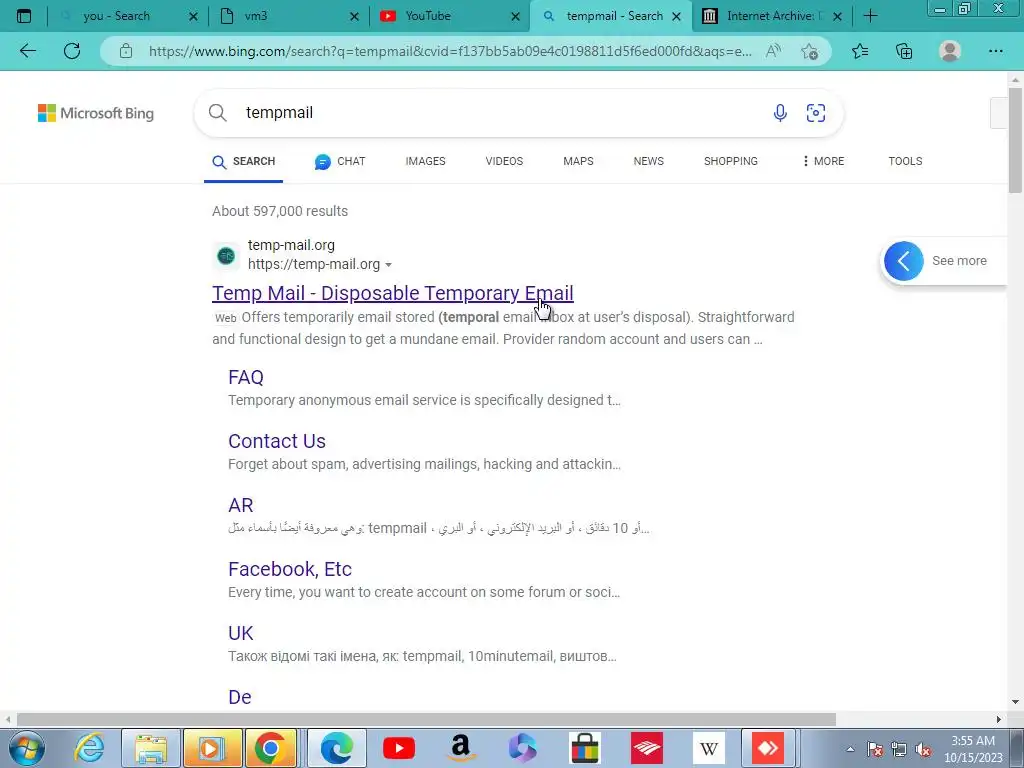Launch the media player taskbar icon

pos(212,748)
